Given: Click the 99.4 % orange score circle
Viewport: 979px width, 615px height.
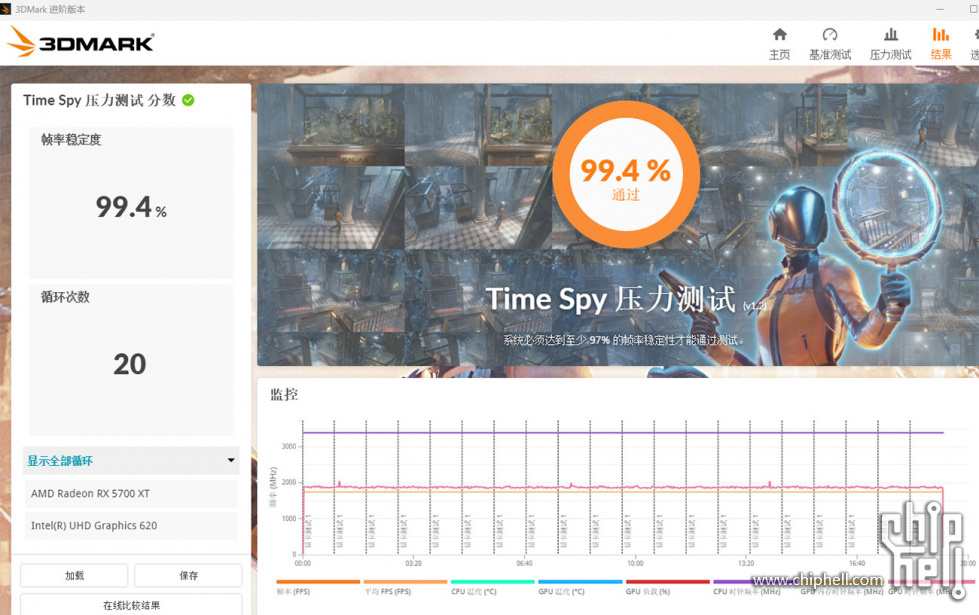Looking at the screenshot, I should (626, 174).
